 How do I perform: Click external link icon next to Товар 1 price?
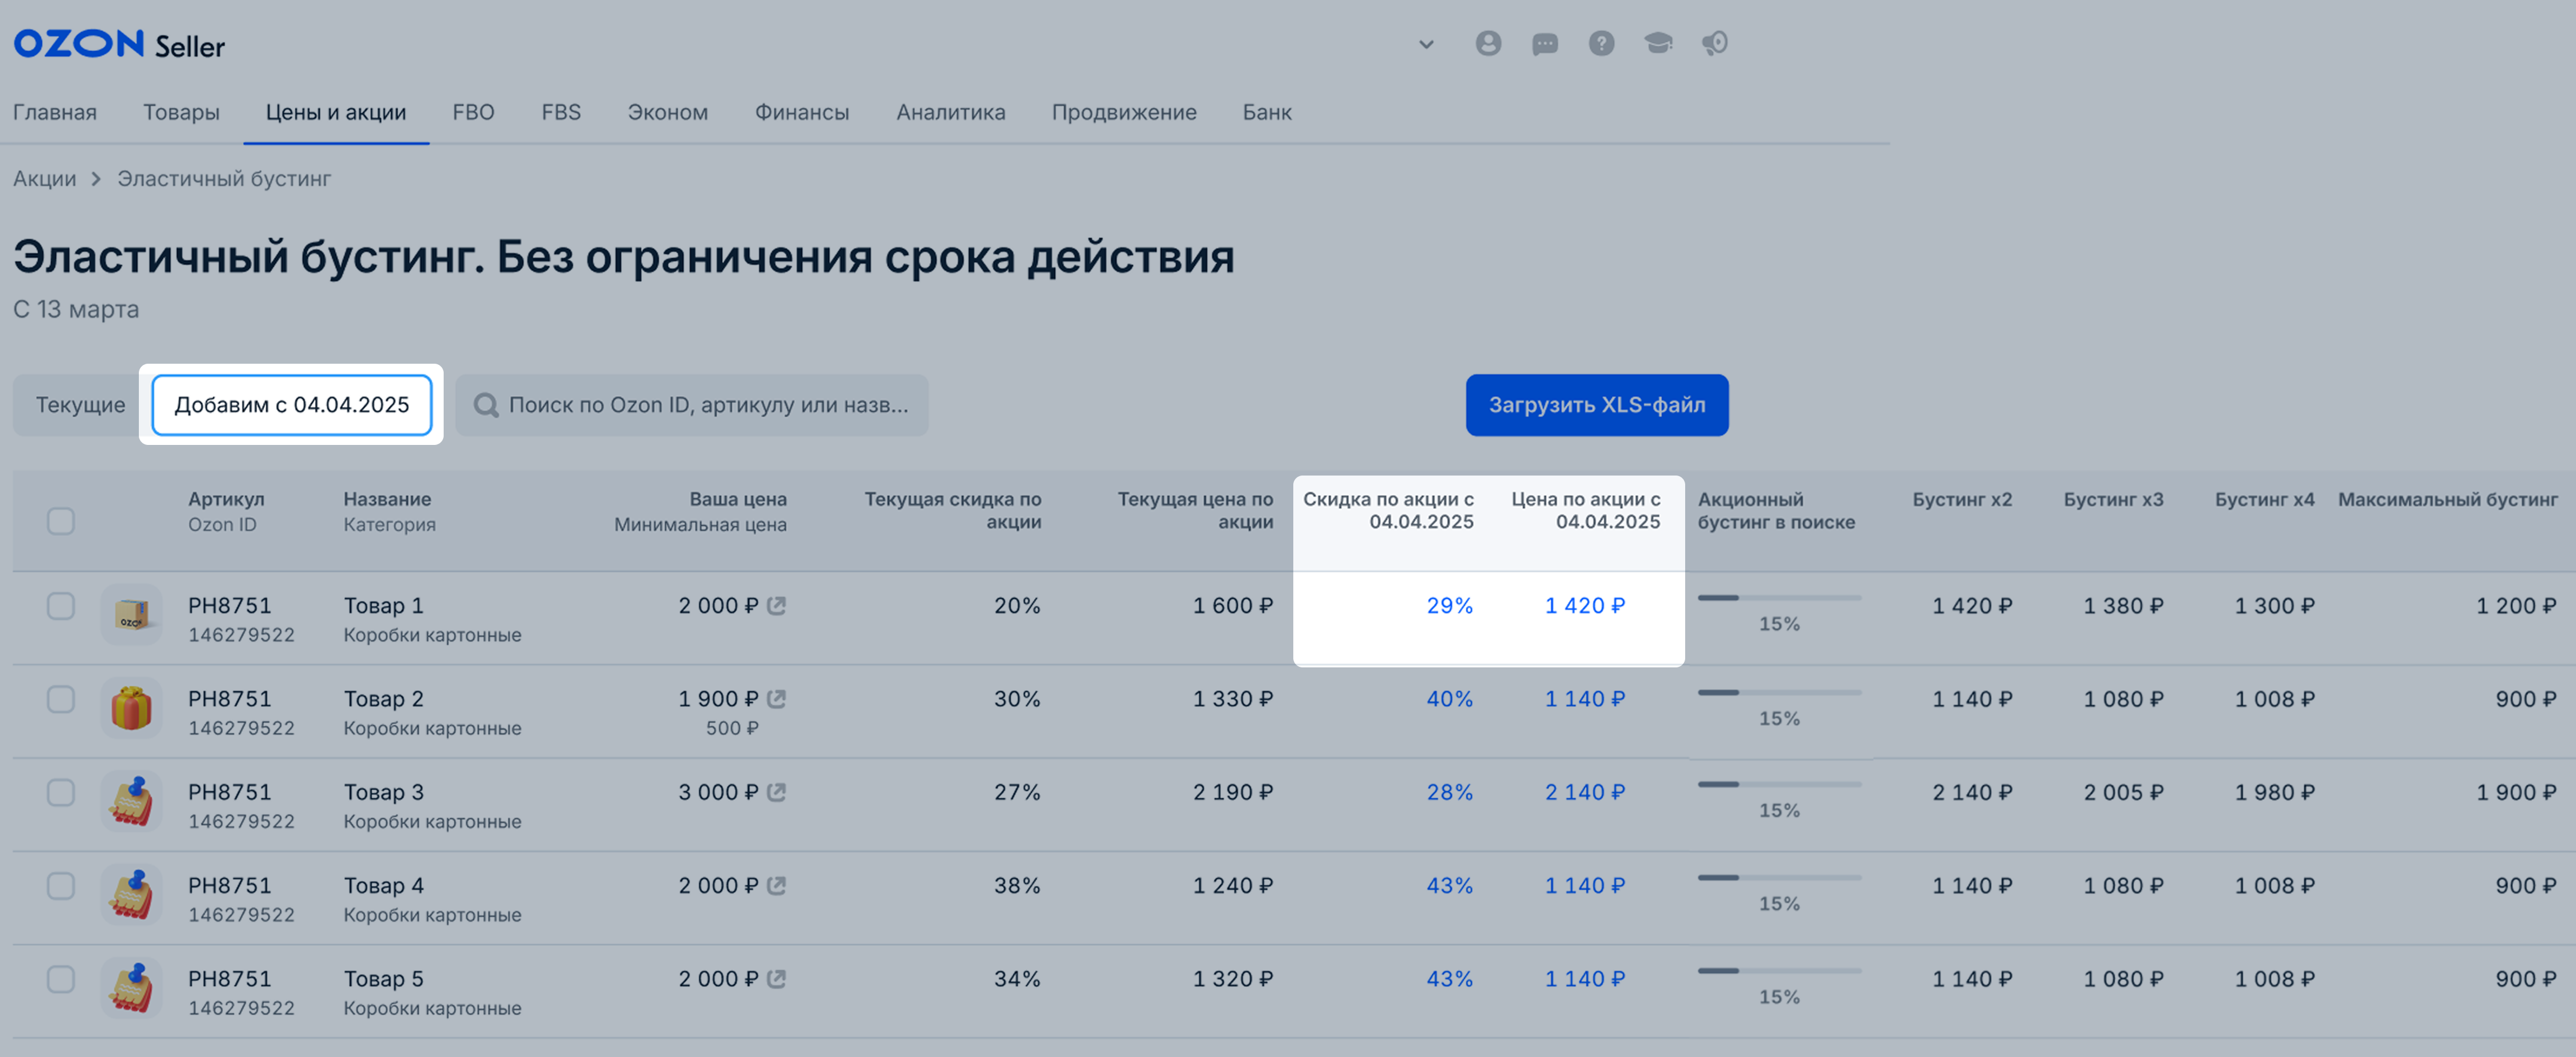776,605
